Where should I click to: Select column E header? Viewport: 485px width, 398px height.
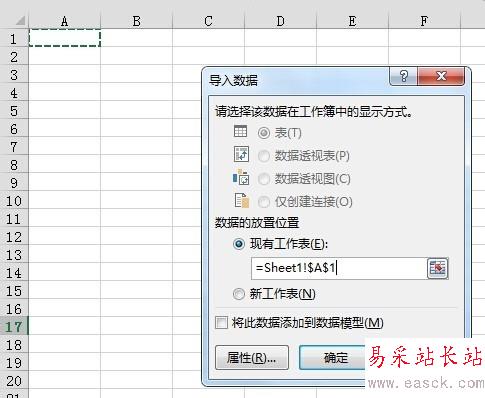coord(352,21)
